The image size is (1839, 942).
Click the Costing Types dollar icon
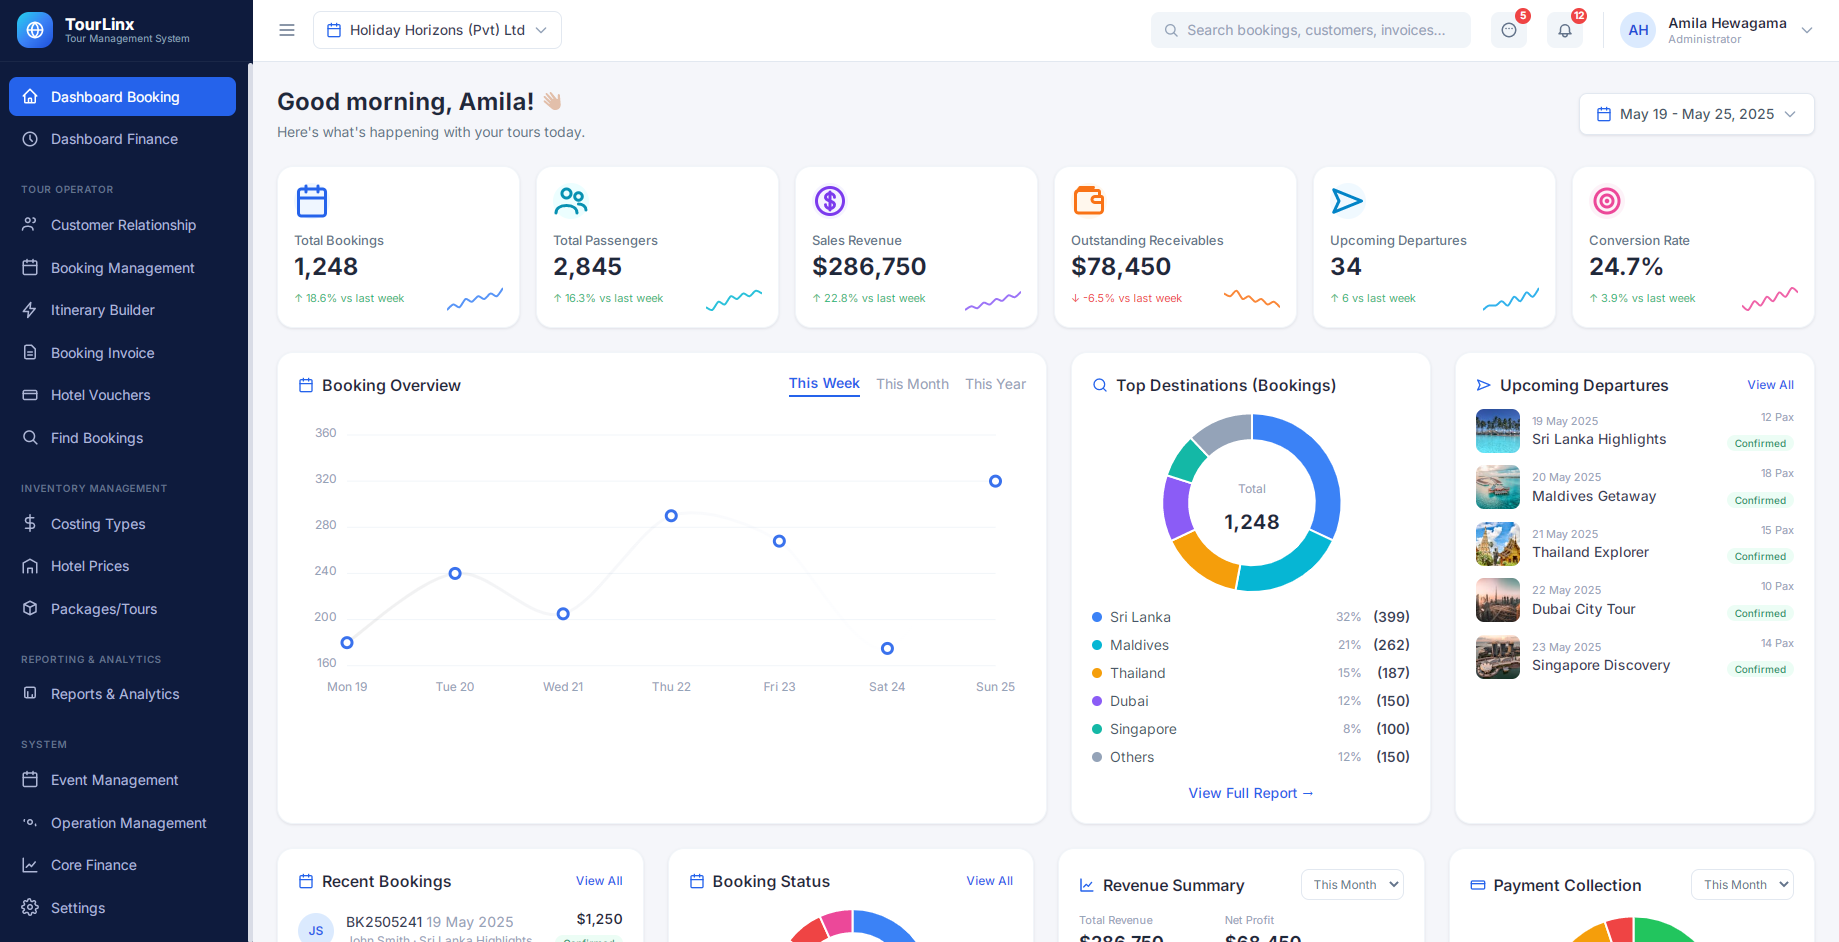[30, 524]
